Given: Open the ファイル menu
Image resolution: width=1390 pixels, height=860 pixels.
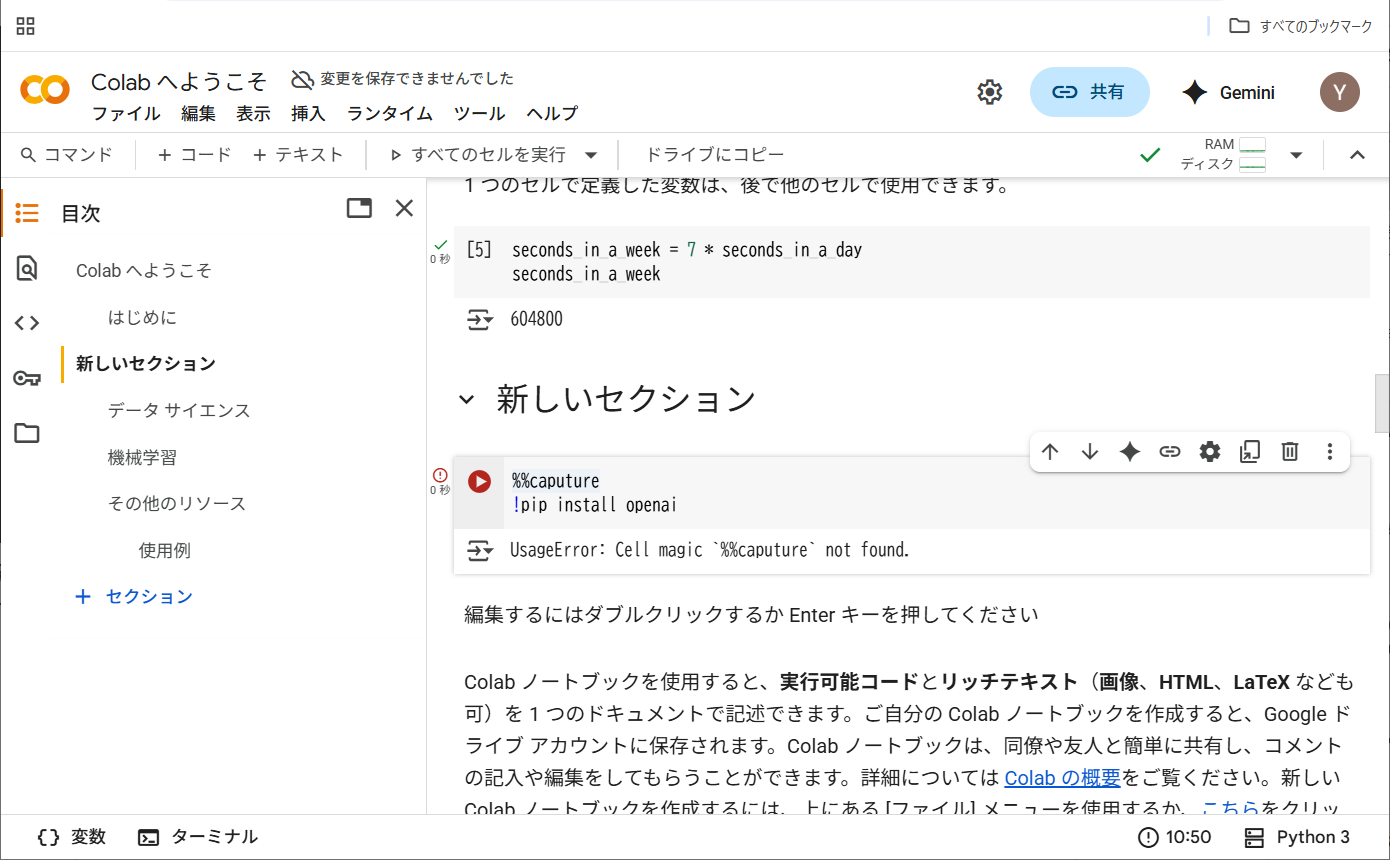Looking at the screenshot, I should click(x=126, y=113).
